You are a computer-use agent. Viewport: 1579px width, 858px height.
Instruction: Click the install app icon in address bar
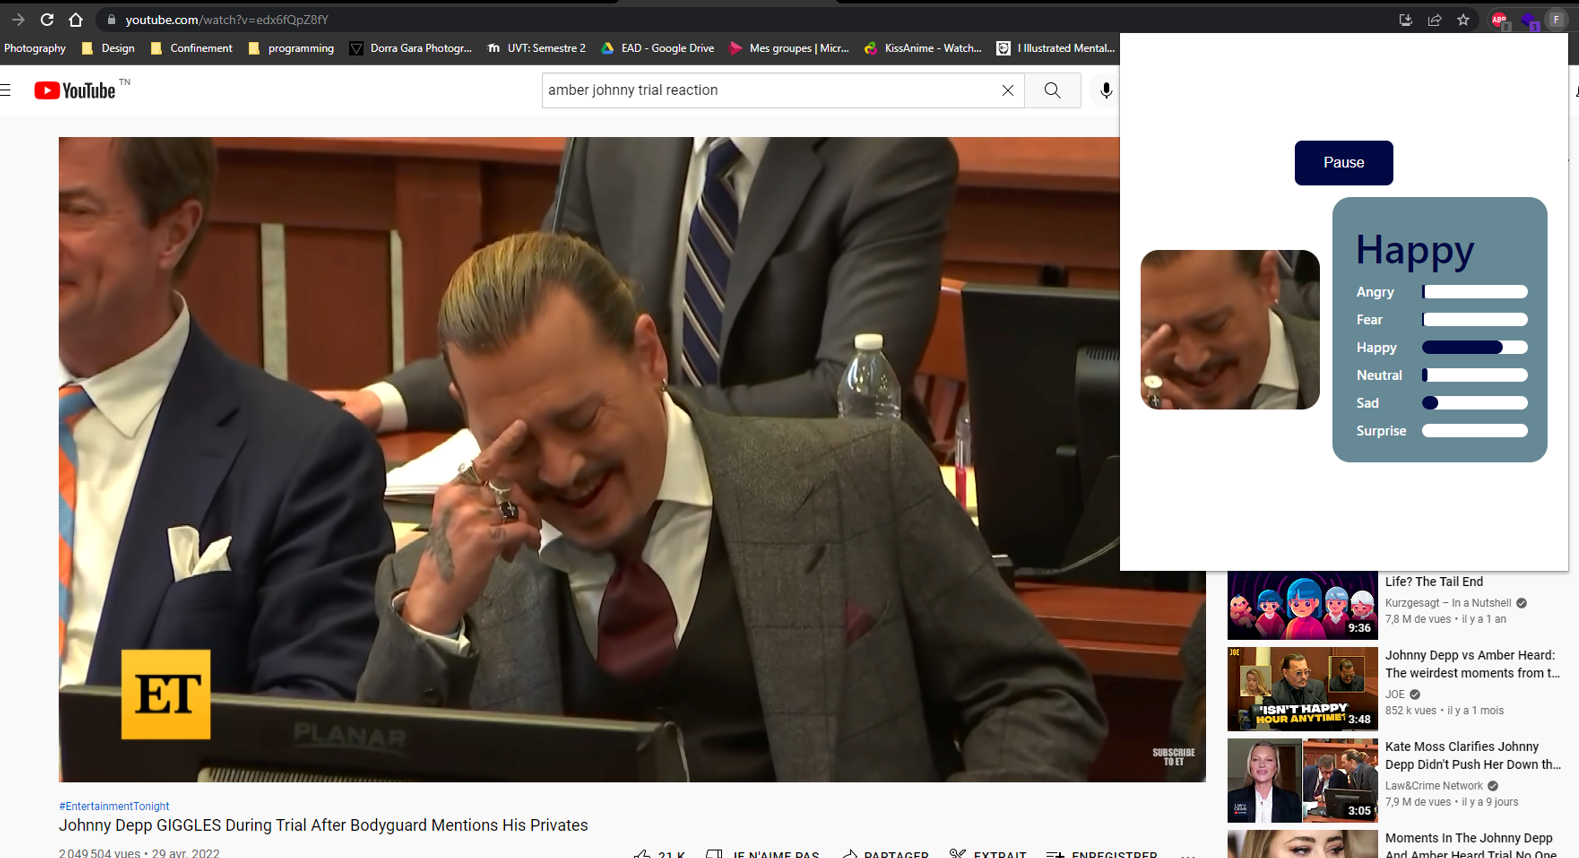(1405, 19)
